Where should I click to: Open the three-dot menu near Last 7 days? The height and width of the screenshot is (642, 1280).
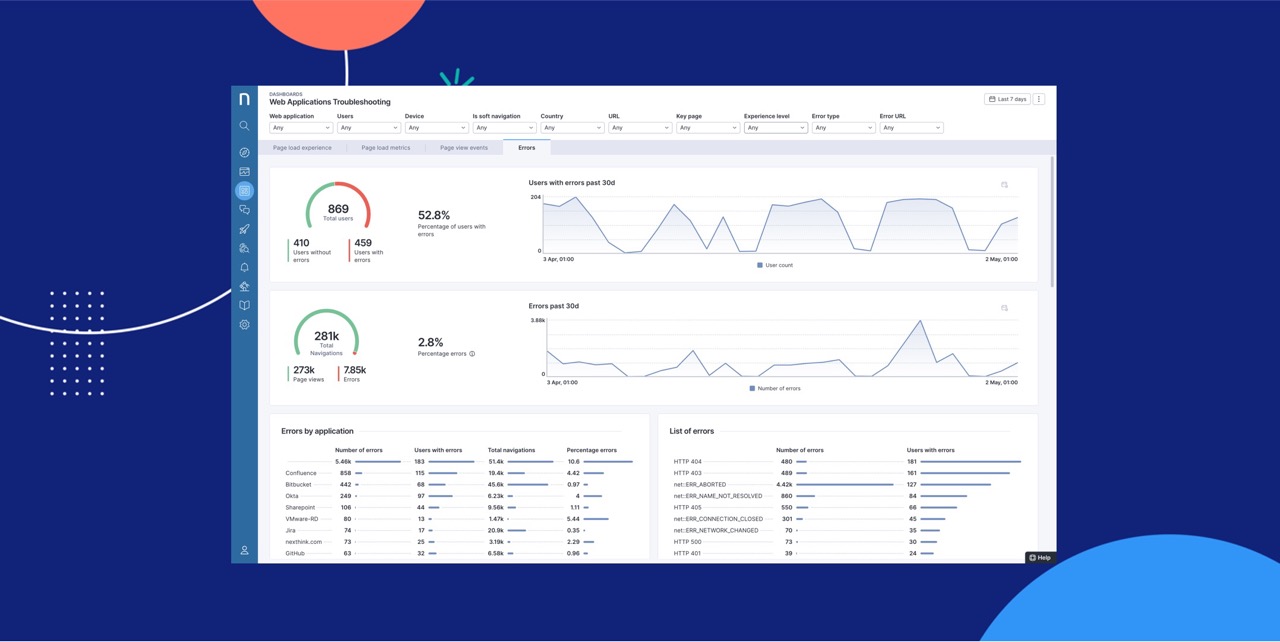coord(1038,99)
